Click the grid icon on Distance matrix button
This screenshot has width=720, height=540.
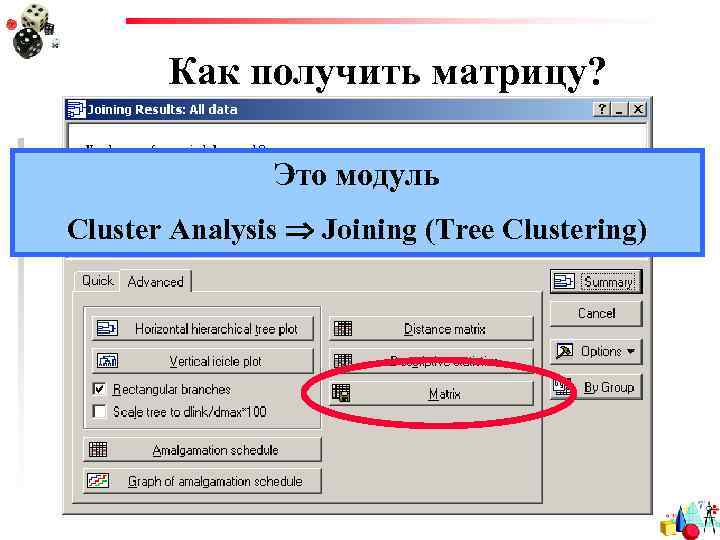tap(343, 329)
